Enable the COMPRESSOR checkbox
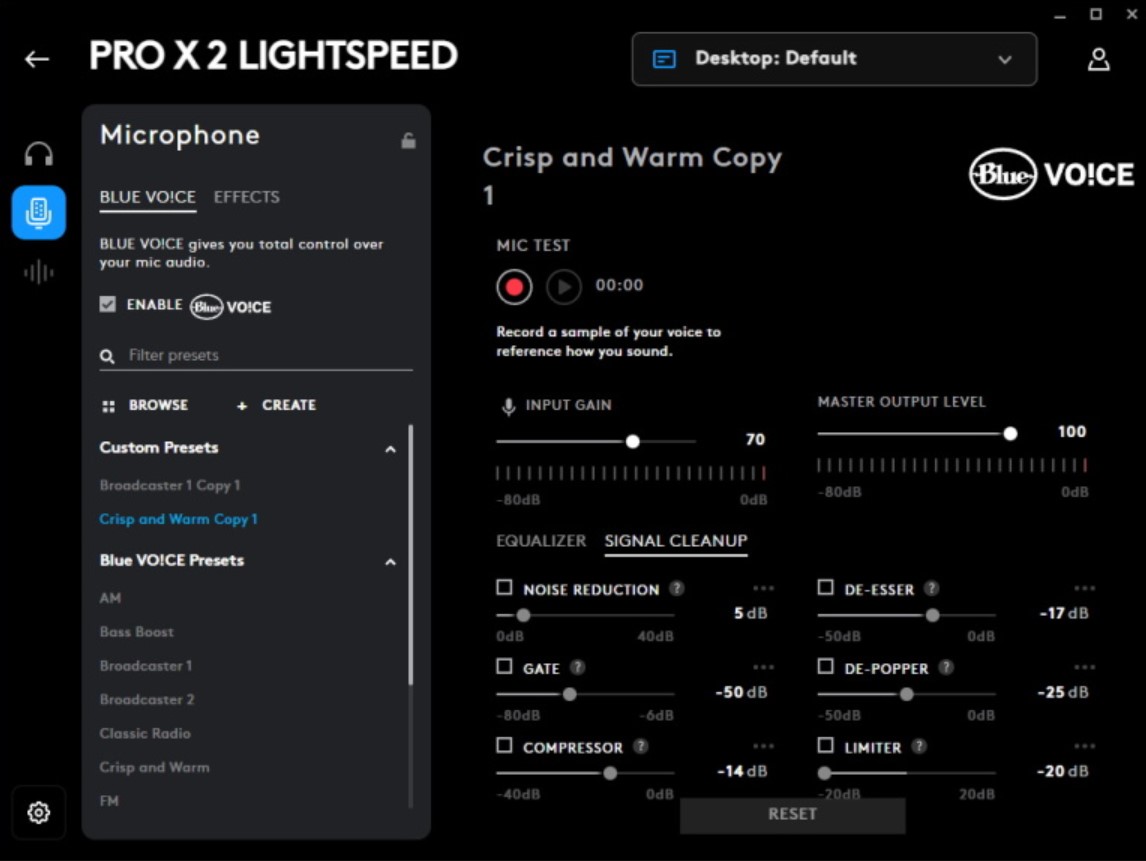 point(503,746)
